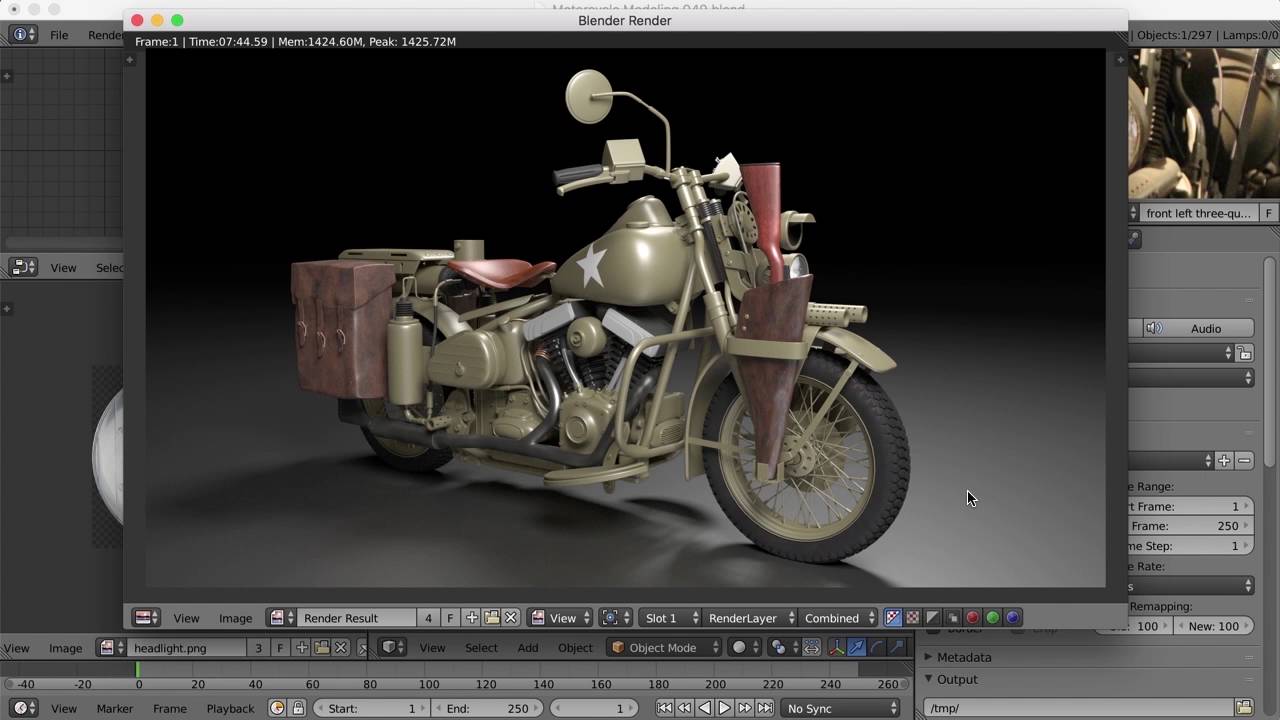Viewport: 1280px width, 720px height.
Task: Set fake user for Render Result
Action: coord(450,618)
